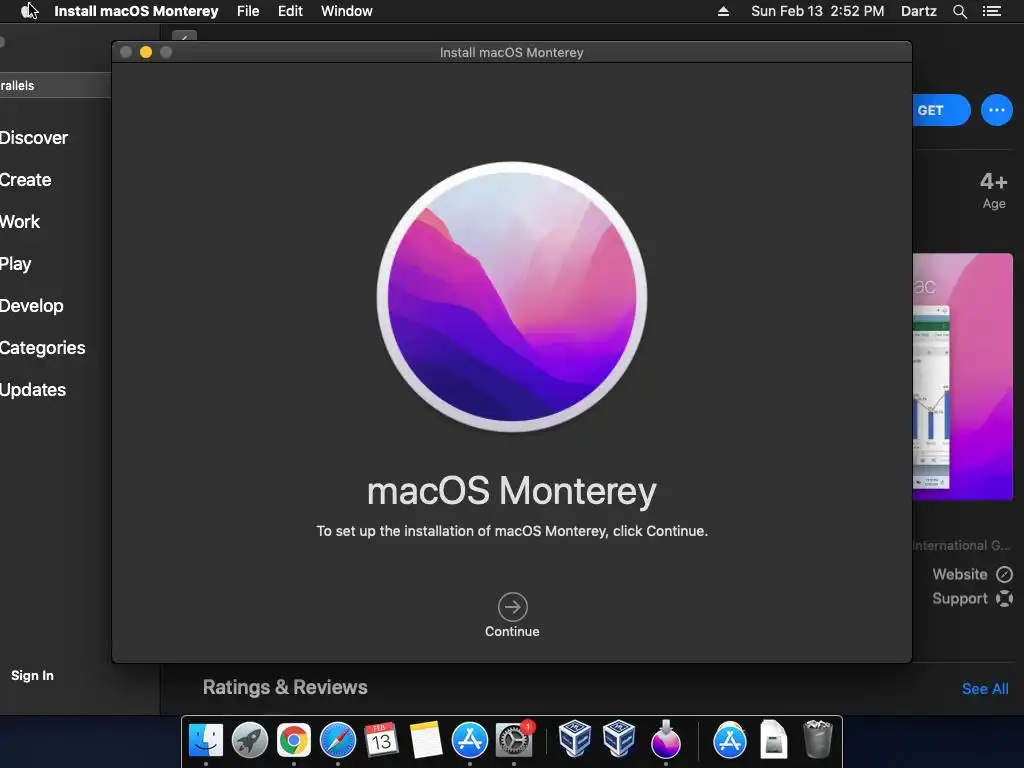
Task: Open the Dartz user menu
Action: tap(918, 11)
